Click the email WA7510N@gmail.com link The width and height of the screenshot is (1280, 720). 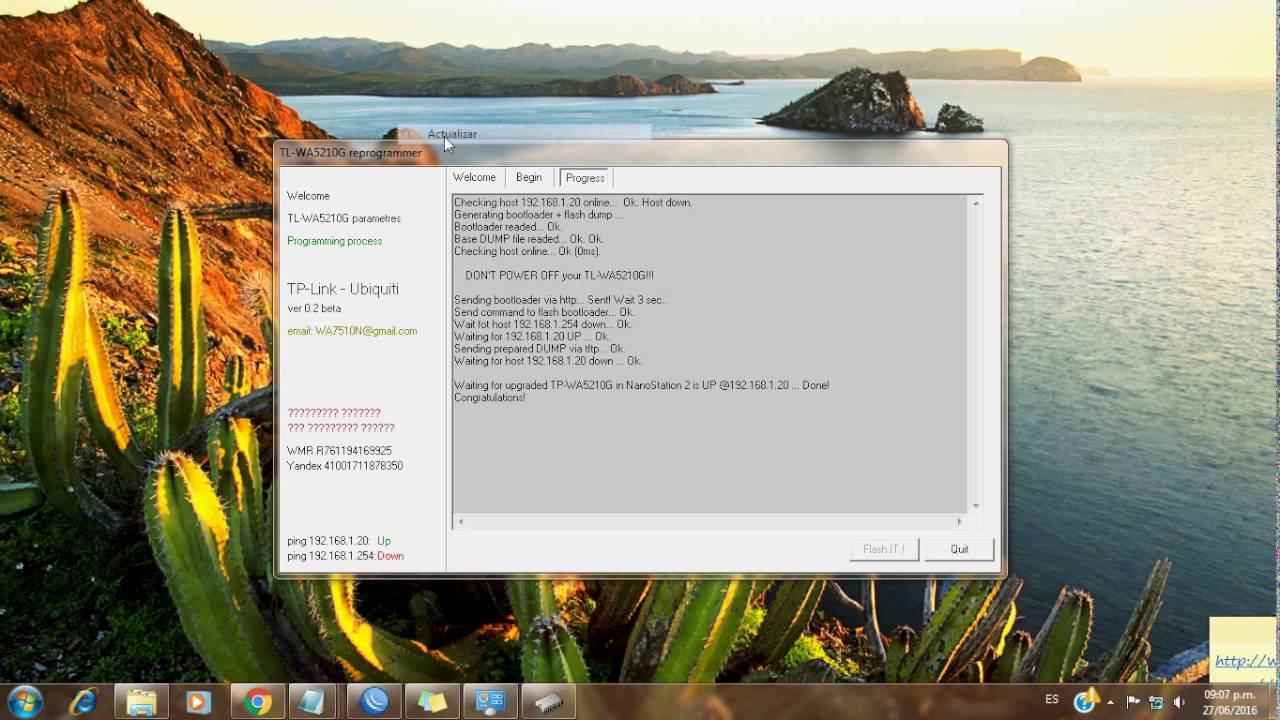[x=352, y=331]
